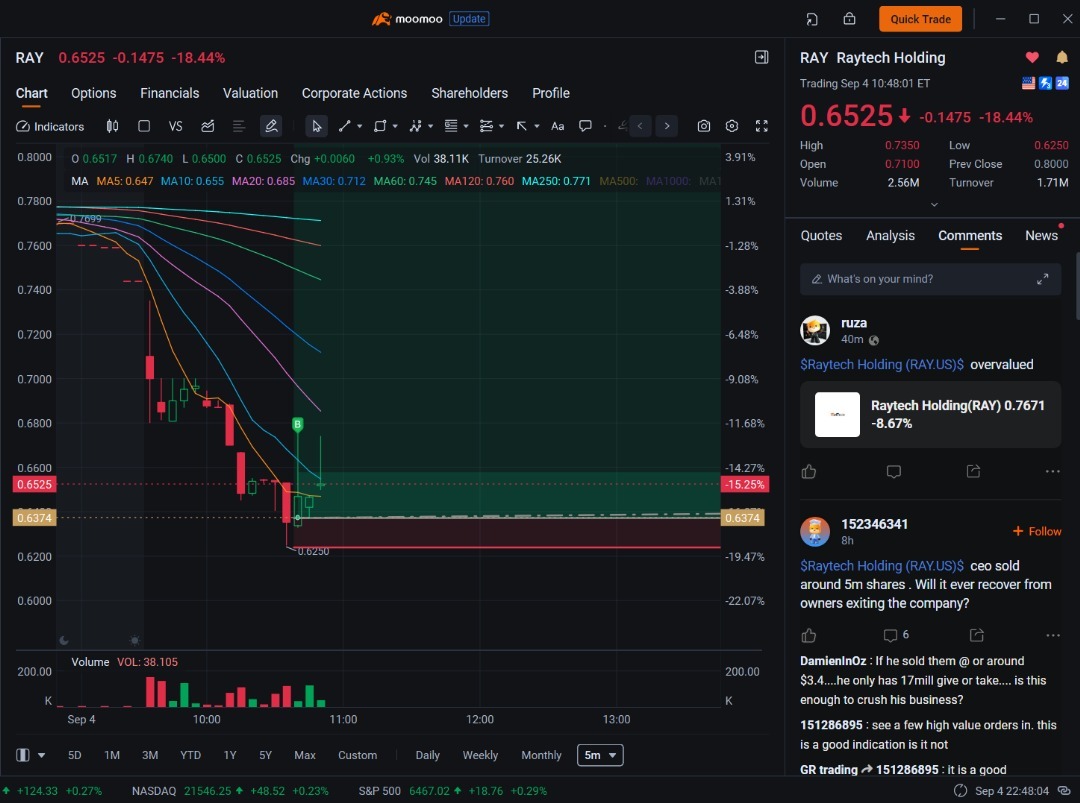Screen dimensions: 1080x803
Task: Select the trend line drawing tool
Action: [x=344, y=126]
